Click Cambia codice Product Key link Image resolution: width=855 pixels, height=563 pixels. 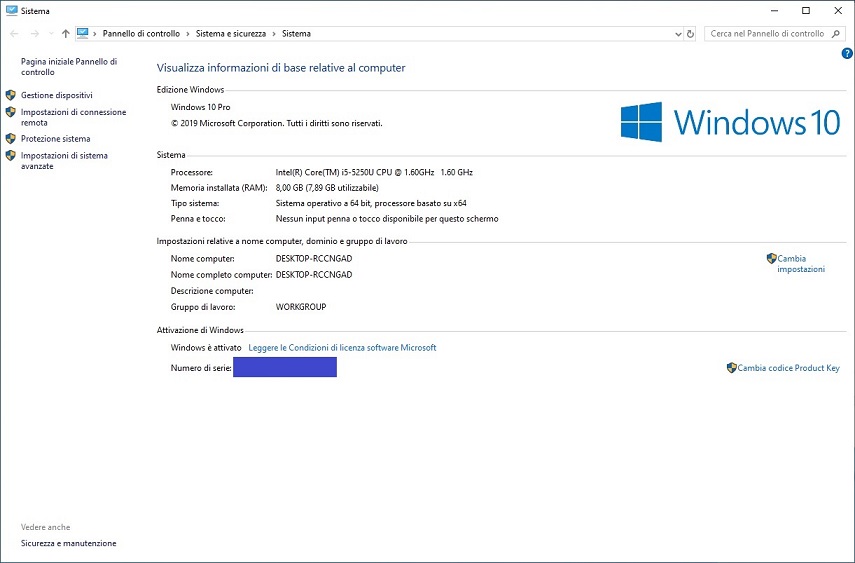pos(788,368)
